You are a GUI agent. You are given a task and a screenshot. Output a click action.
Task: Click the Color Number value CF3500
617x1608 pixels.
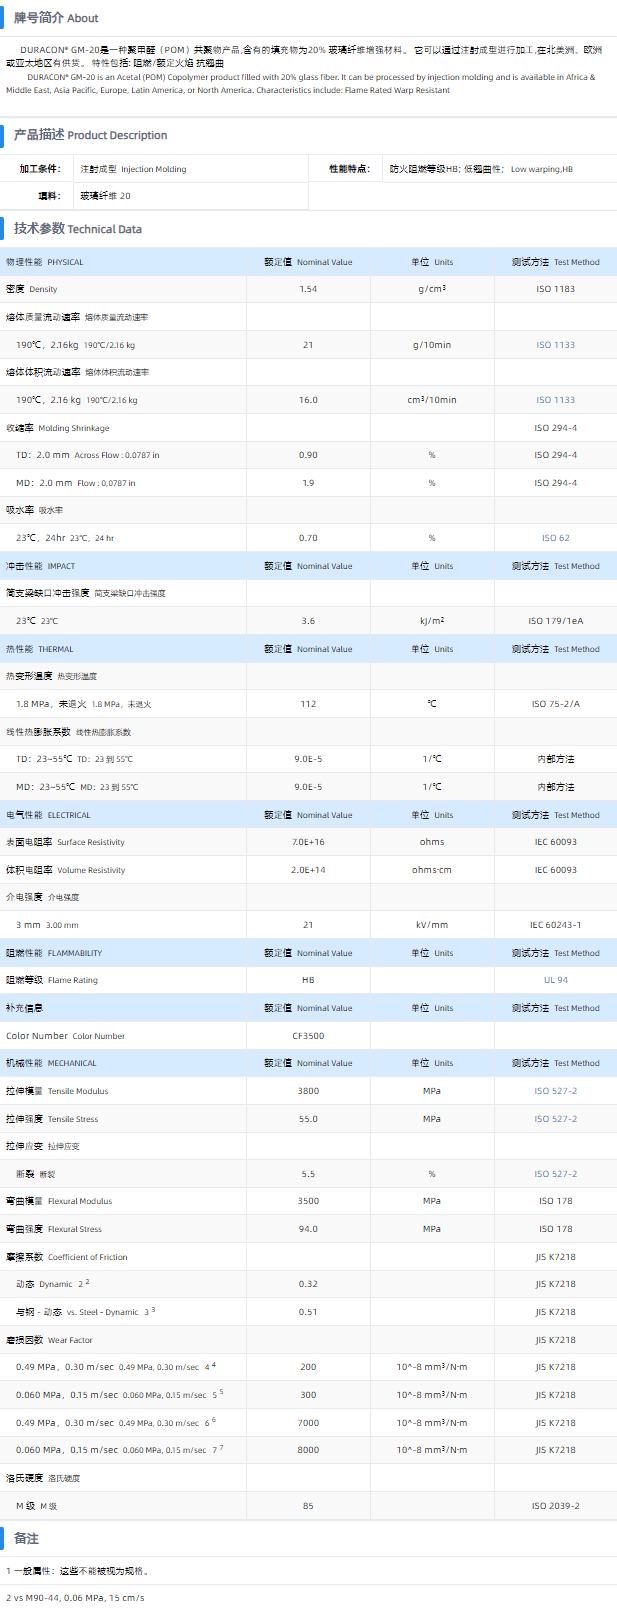tap(308, 1036)
